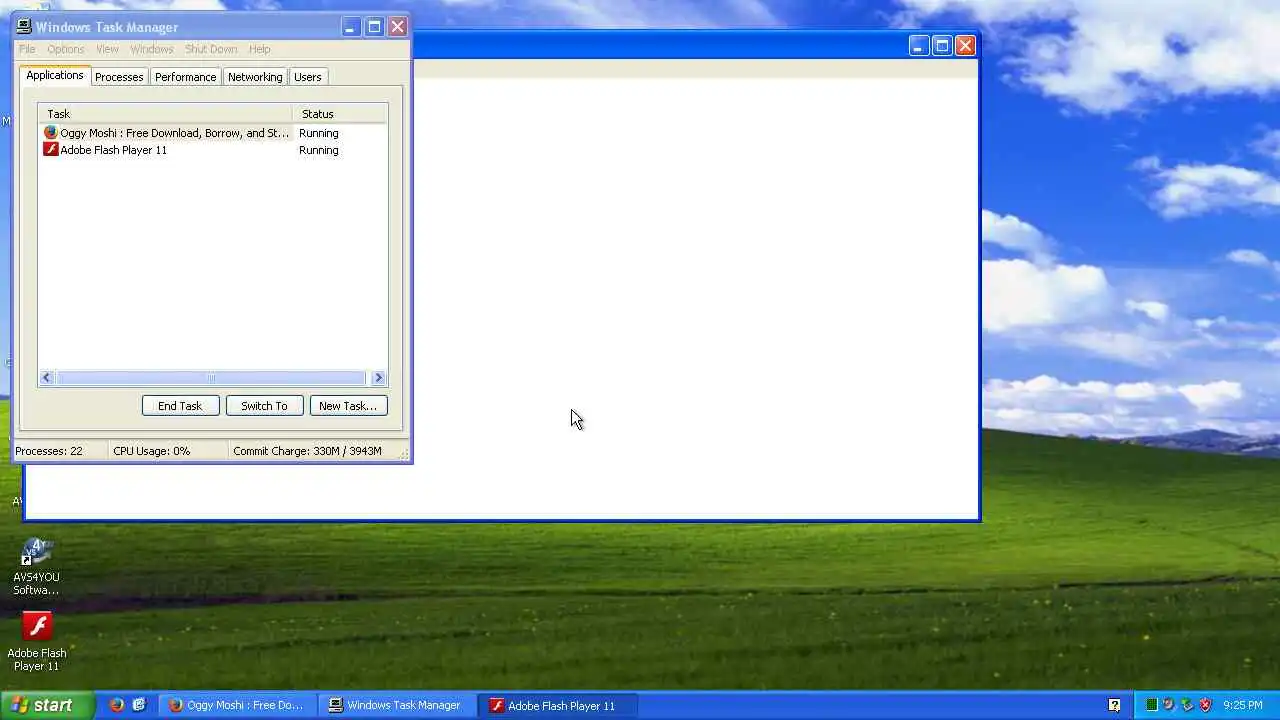Viewport: 1280px width, 720px height.
Task: Click Commit Charge: 330M / 3943M status text
Action: (307, 451)
